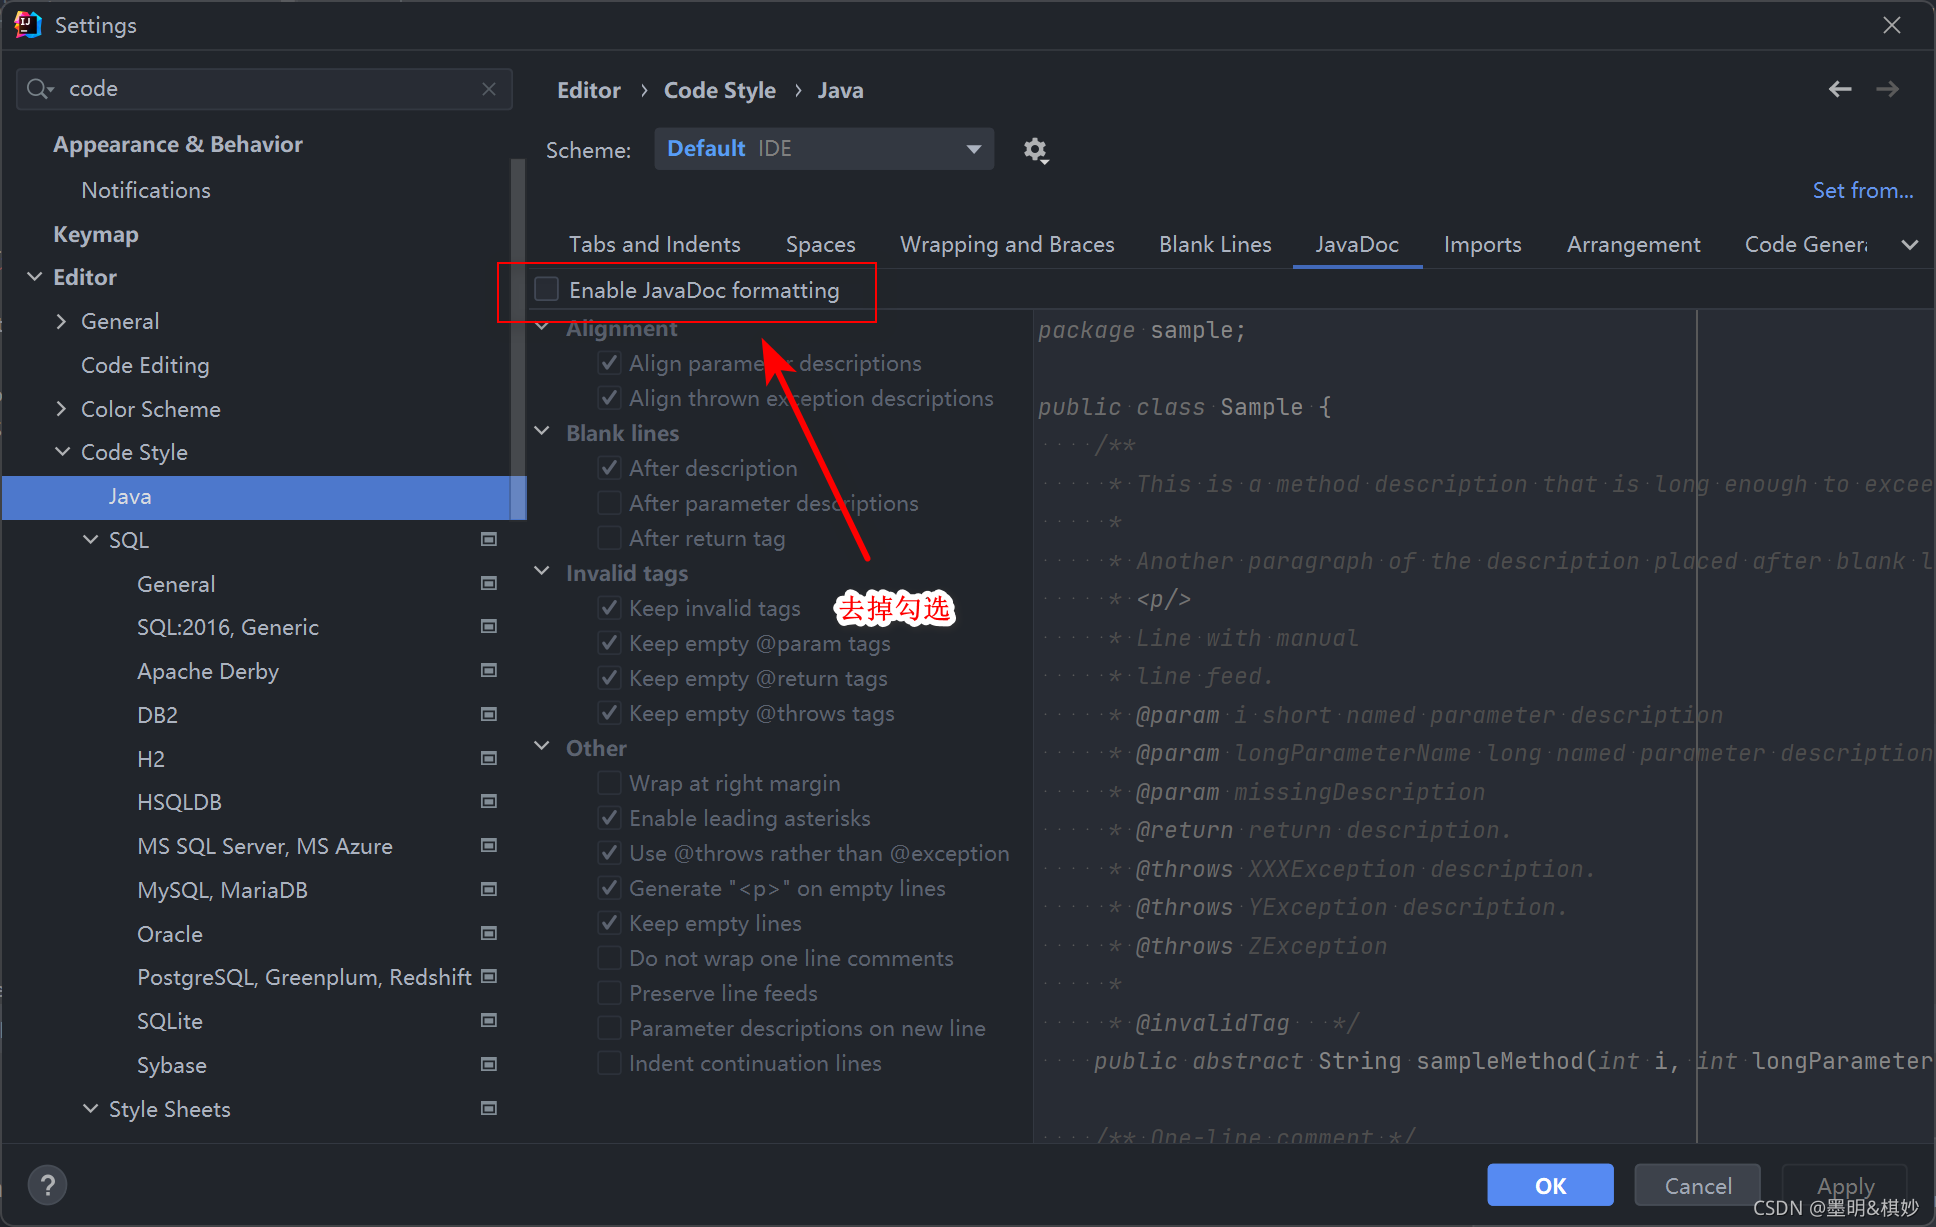Toggle 'After parameter descriptions' blank line
The height and width of the screenshot is (1227, 1936).
pyautogui.click(x=607, y=503)
